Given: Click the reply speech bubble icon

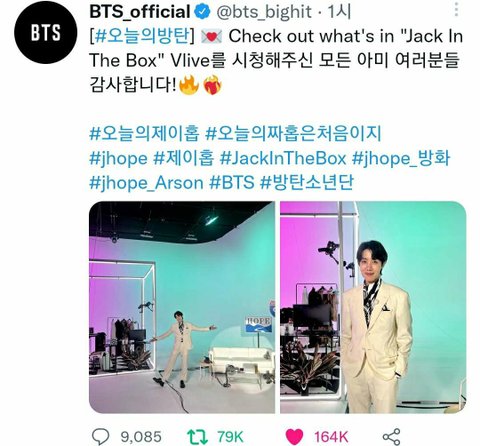Looking at the screenshot, I should click(x=100, y=436).
